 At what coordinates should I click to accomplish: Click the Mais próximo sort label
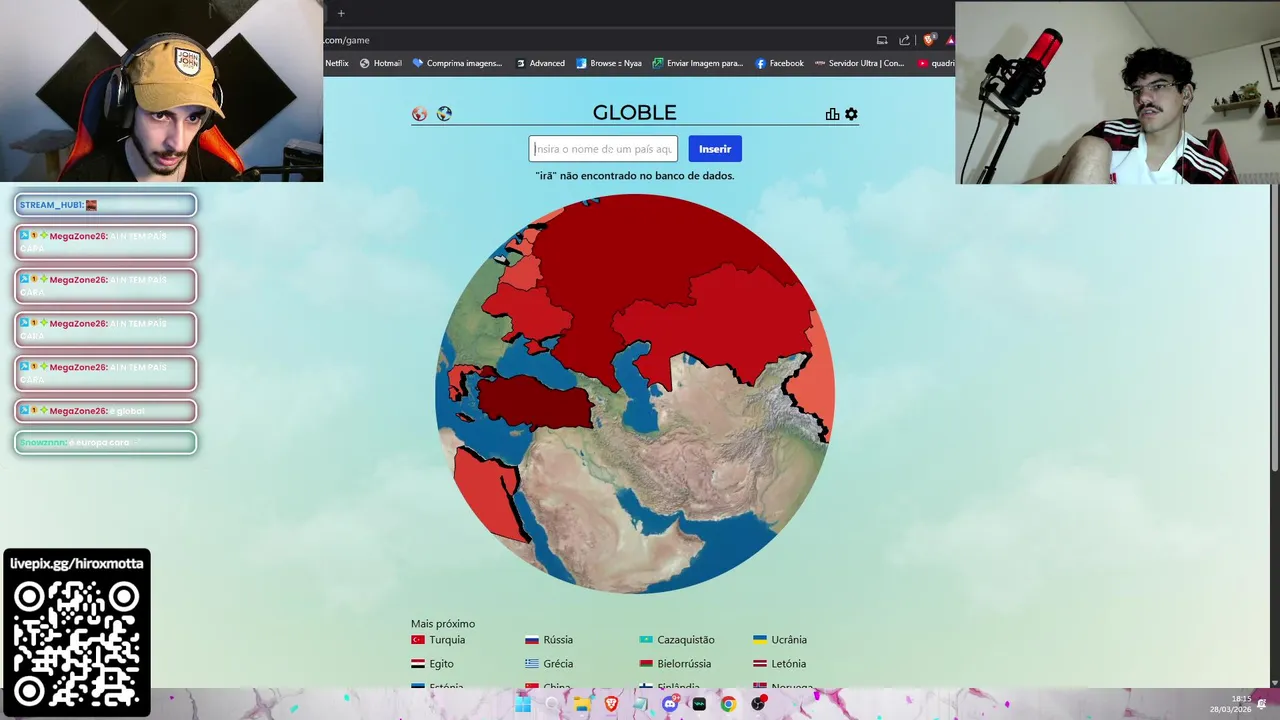pyautogui.click(x=443, y=624)
